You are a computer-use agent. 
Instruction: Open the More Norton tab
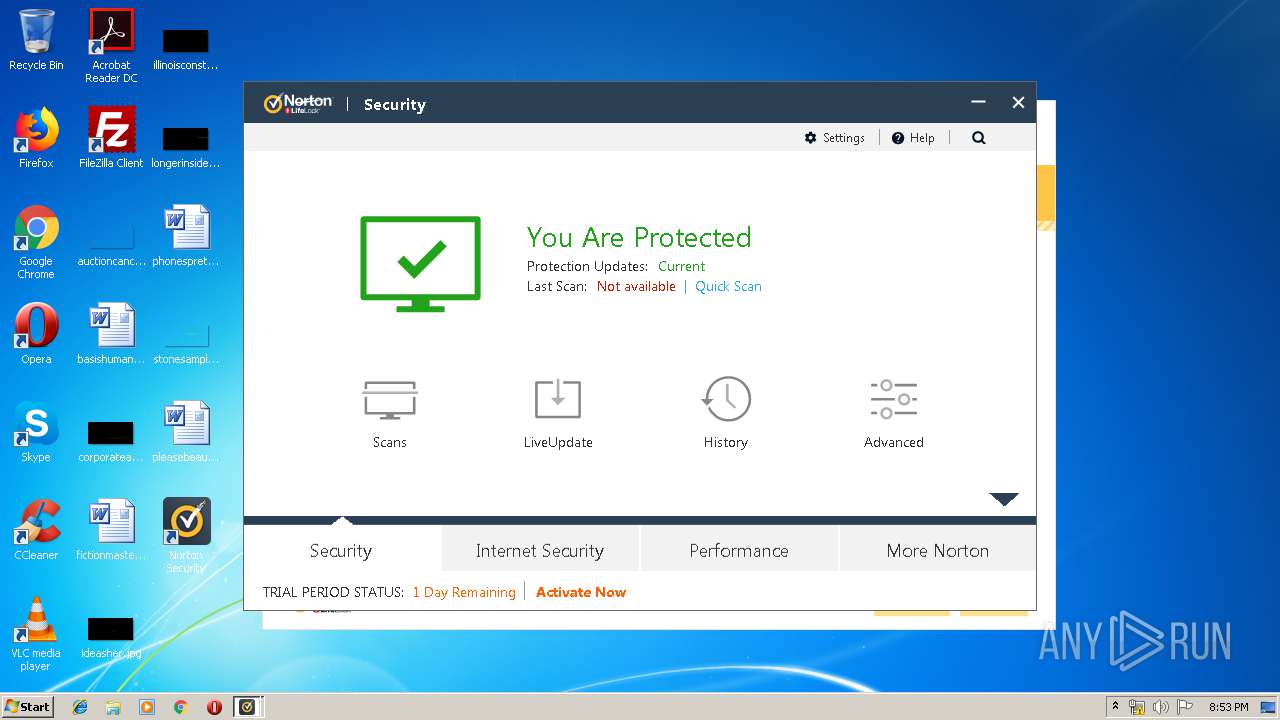(x=937, y=550)
